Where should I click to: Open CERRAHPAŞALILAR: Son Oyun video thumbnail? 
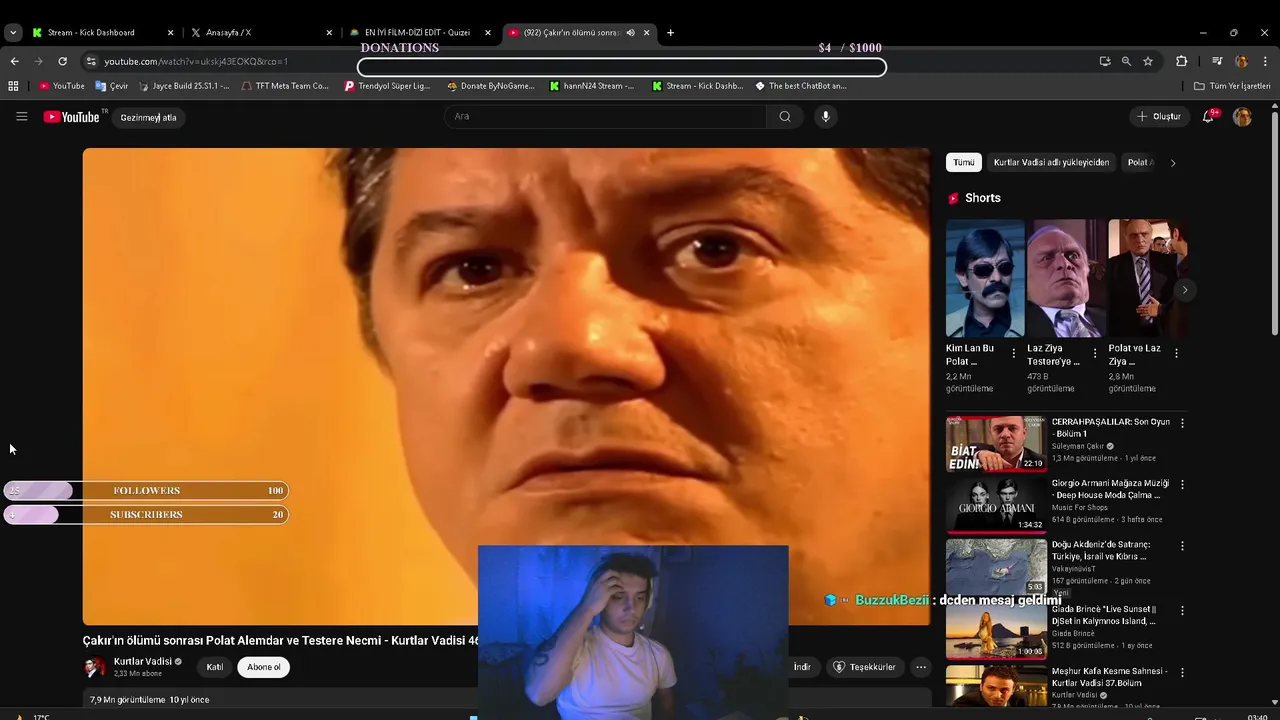click(x=996, y=443)
